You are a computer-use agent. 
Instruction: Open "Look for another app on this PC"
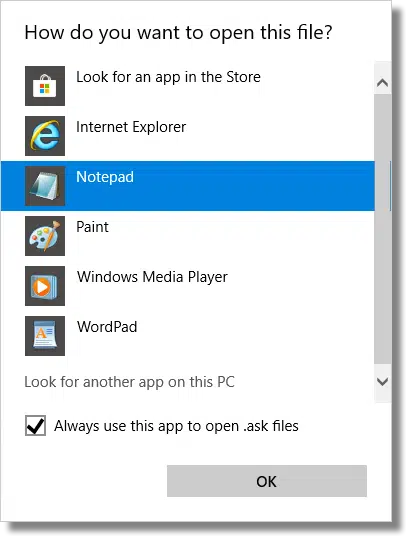pyautogui.click(x=130, y=382)
